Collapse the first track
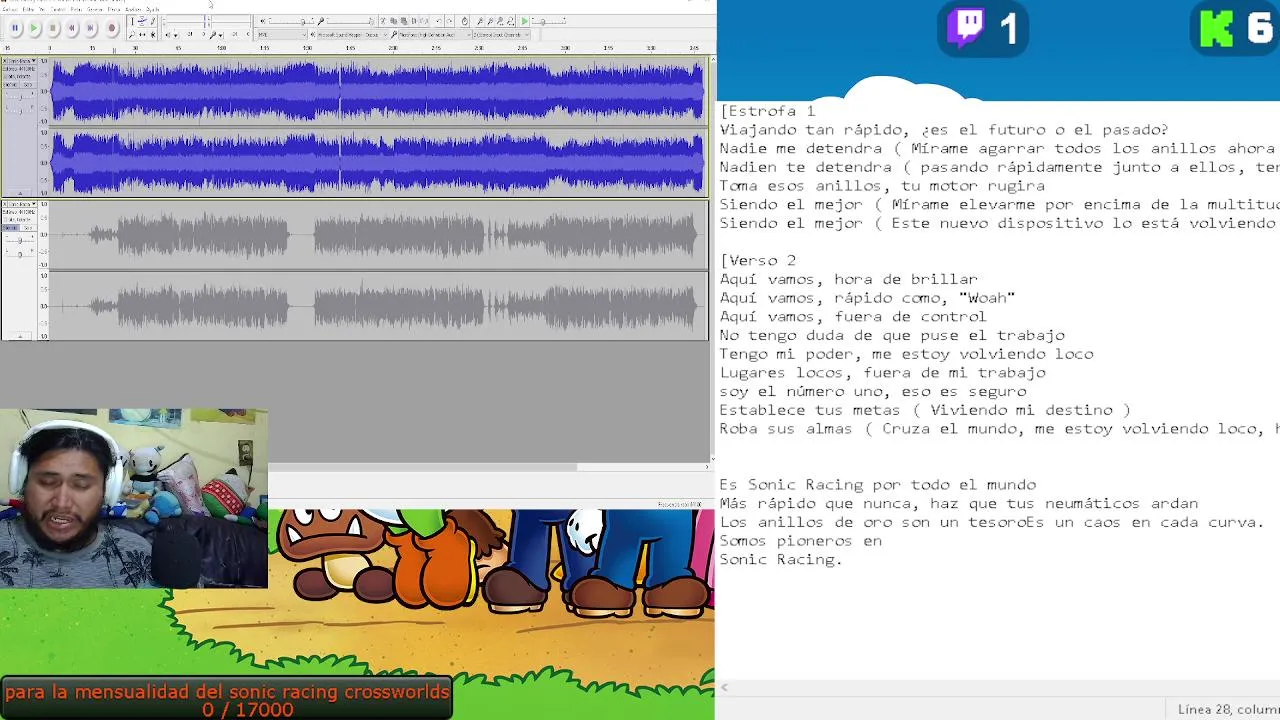This screenshot has width=1280, height=720. coord(20,193)
